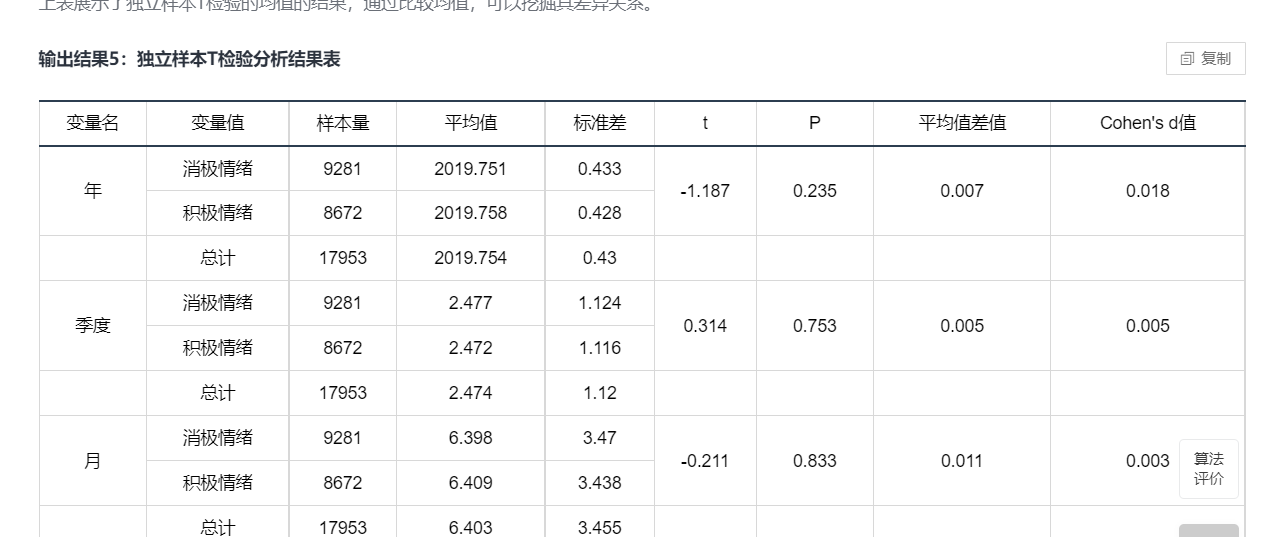Select standard deviation 0.433

pyautogui.click(x=600, y=169)
